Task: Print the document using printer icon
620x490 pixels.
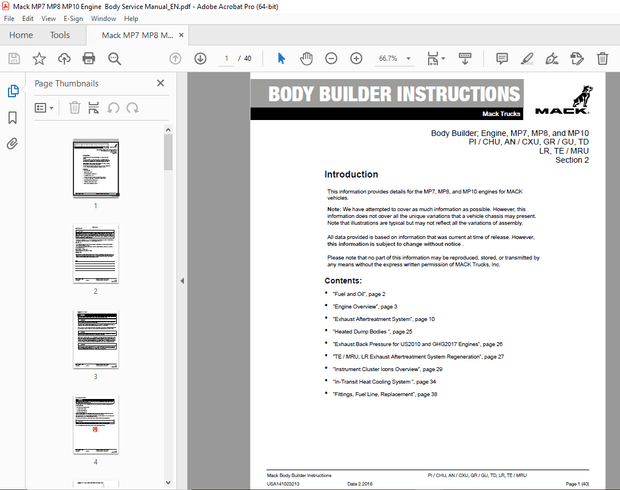Action: click(89, 59)
